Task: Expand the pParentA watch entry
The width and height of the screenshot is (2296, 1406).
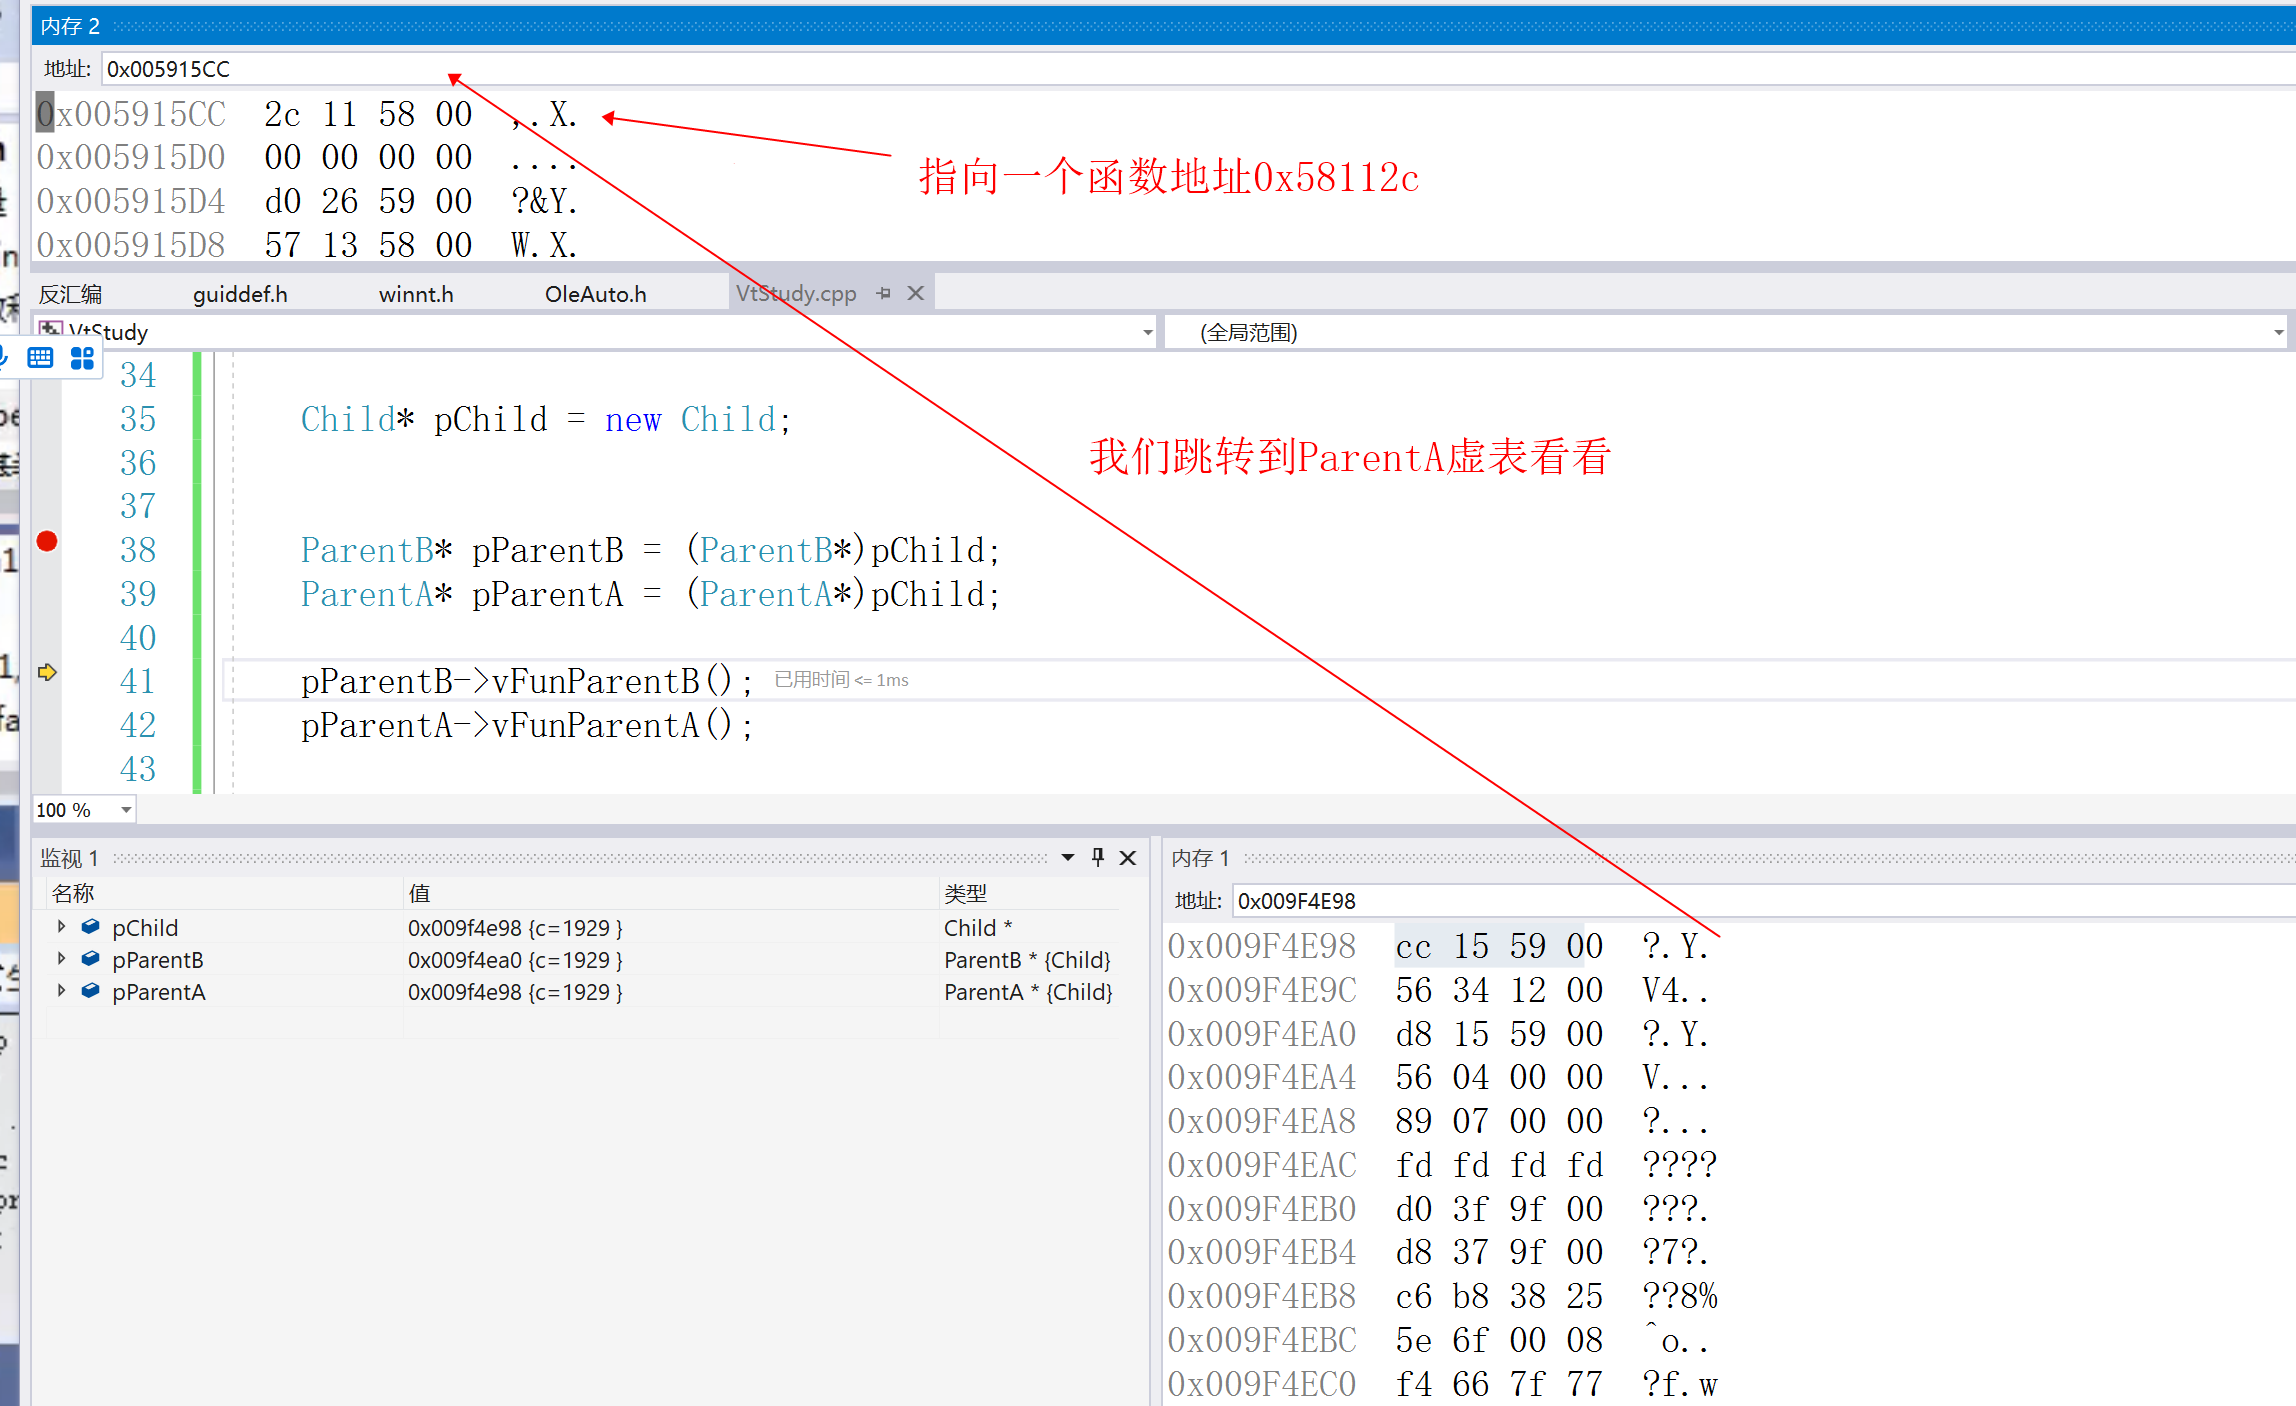Action: click(x=62, y=991)
